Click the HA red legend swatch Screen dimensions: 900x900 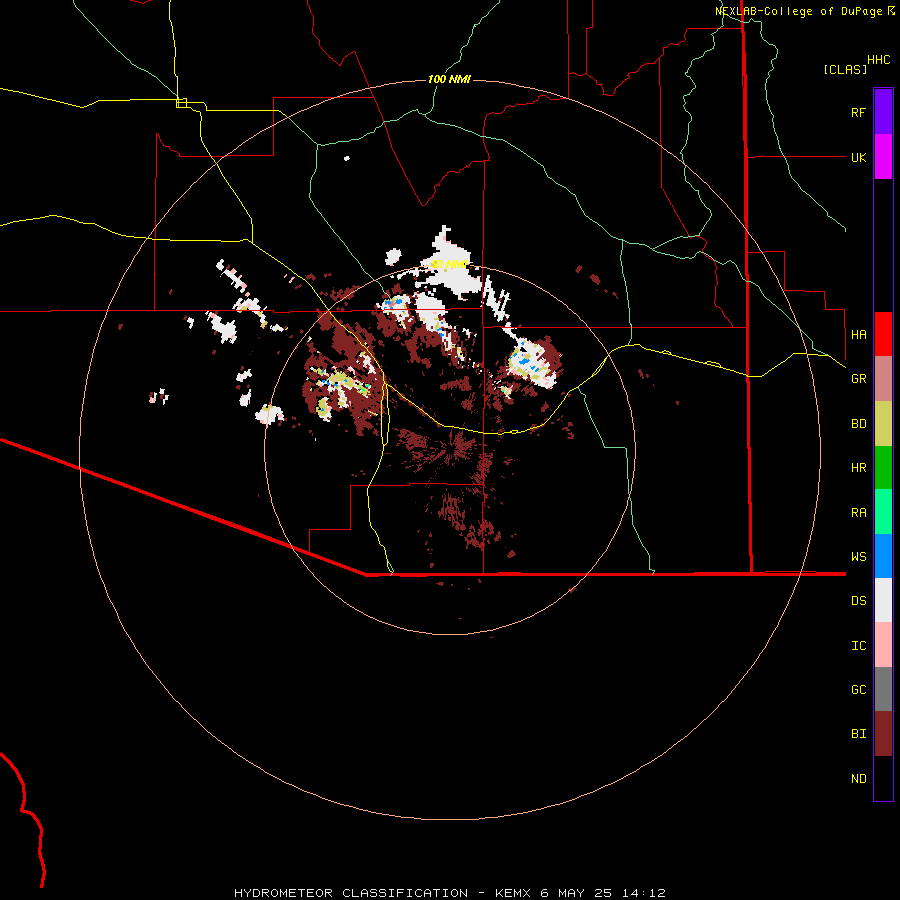click(x=883, y=334)
